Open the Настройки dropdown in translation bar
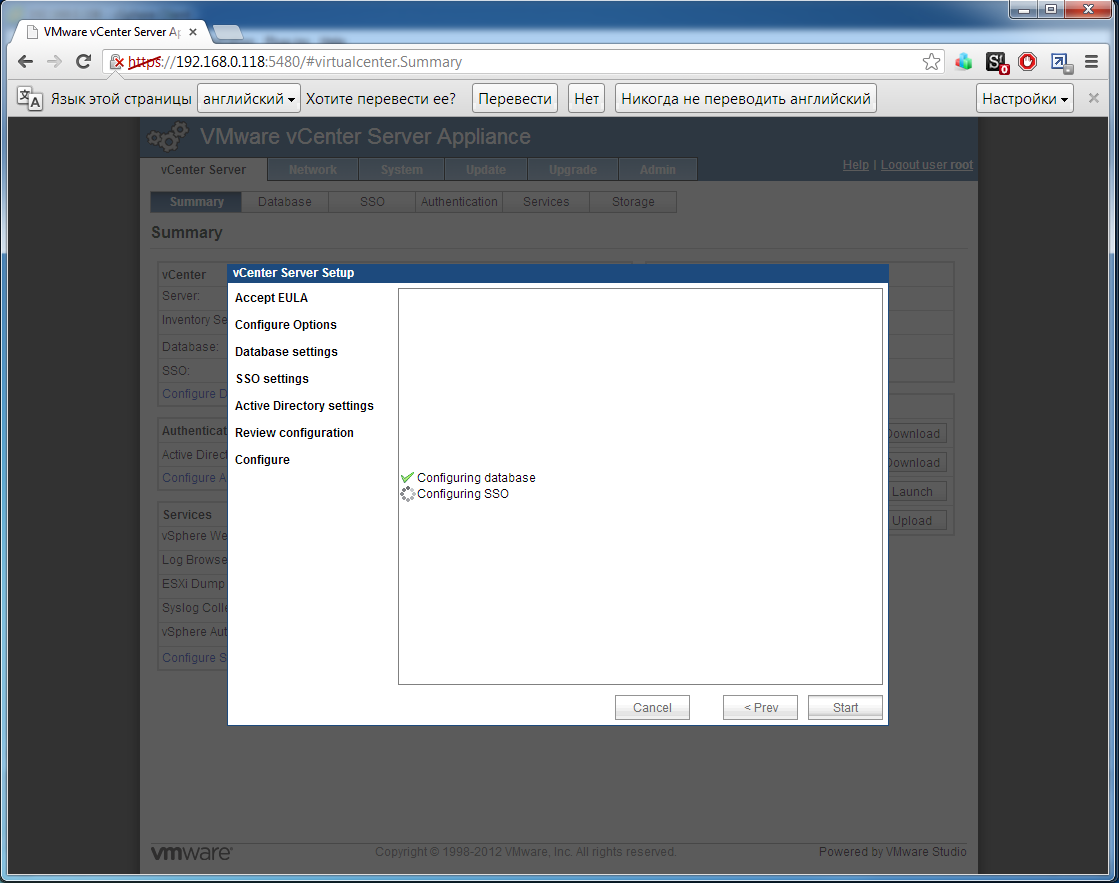The height and width of the screenshot is (883, 1119). [1025, 99]
